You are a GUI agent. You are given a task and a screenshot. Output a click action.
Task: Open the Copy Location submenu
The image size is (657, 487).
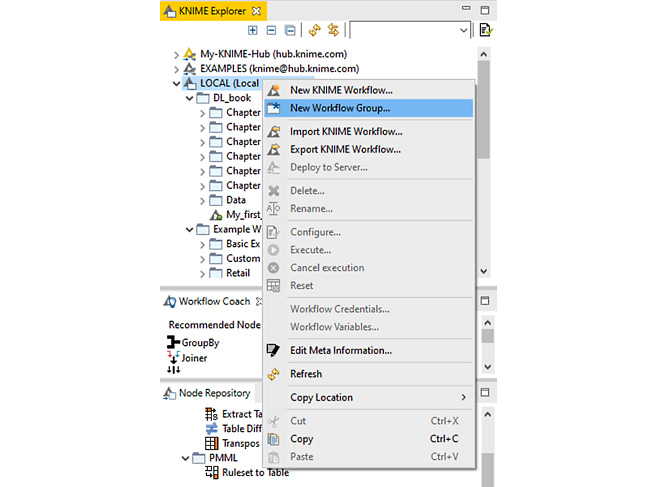pyautogui.click(x=369, y=397)
